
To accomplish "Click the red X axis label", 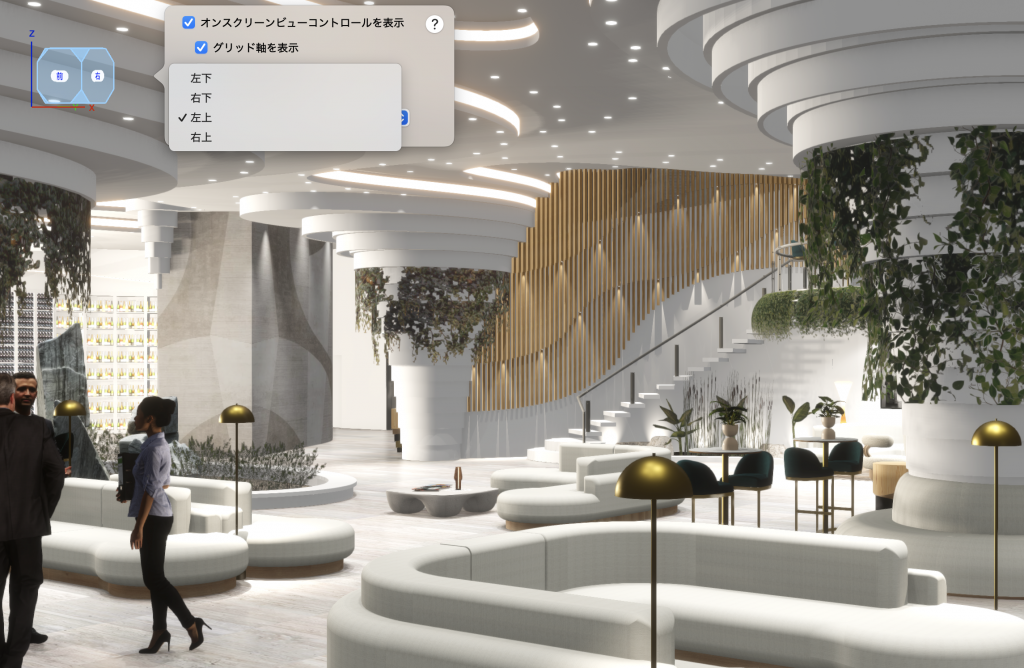I will click(x=92, y=107).
